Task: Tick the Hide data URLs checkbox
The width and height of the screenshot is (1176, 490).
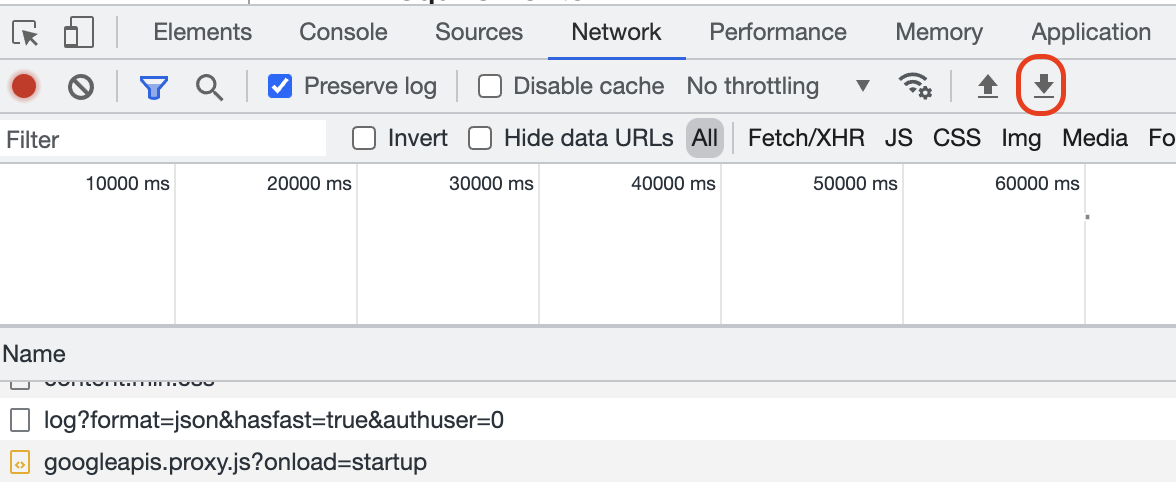Action: click(x=481, y=138)
